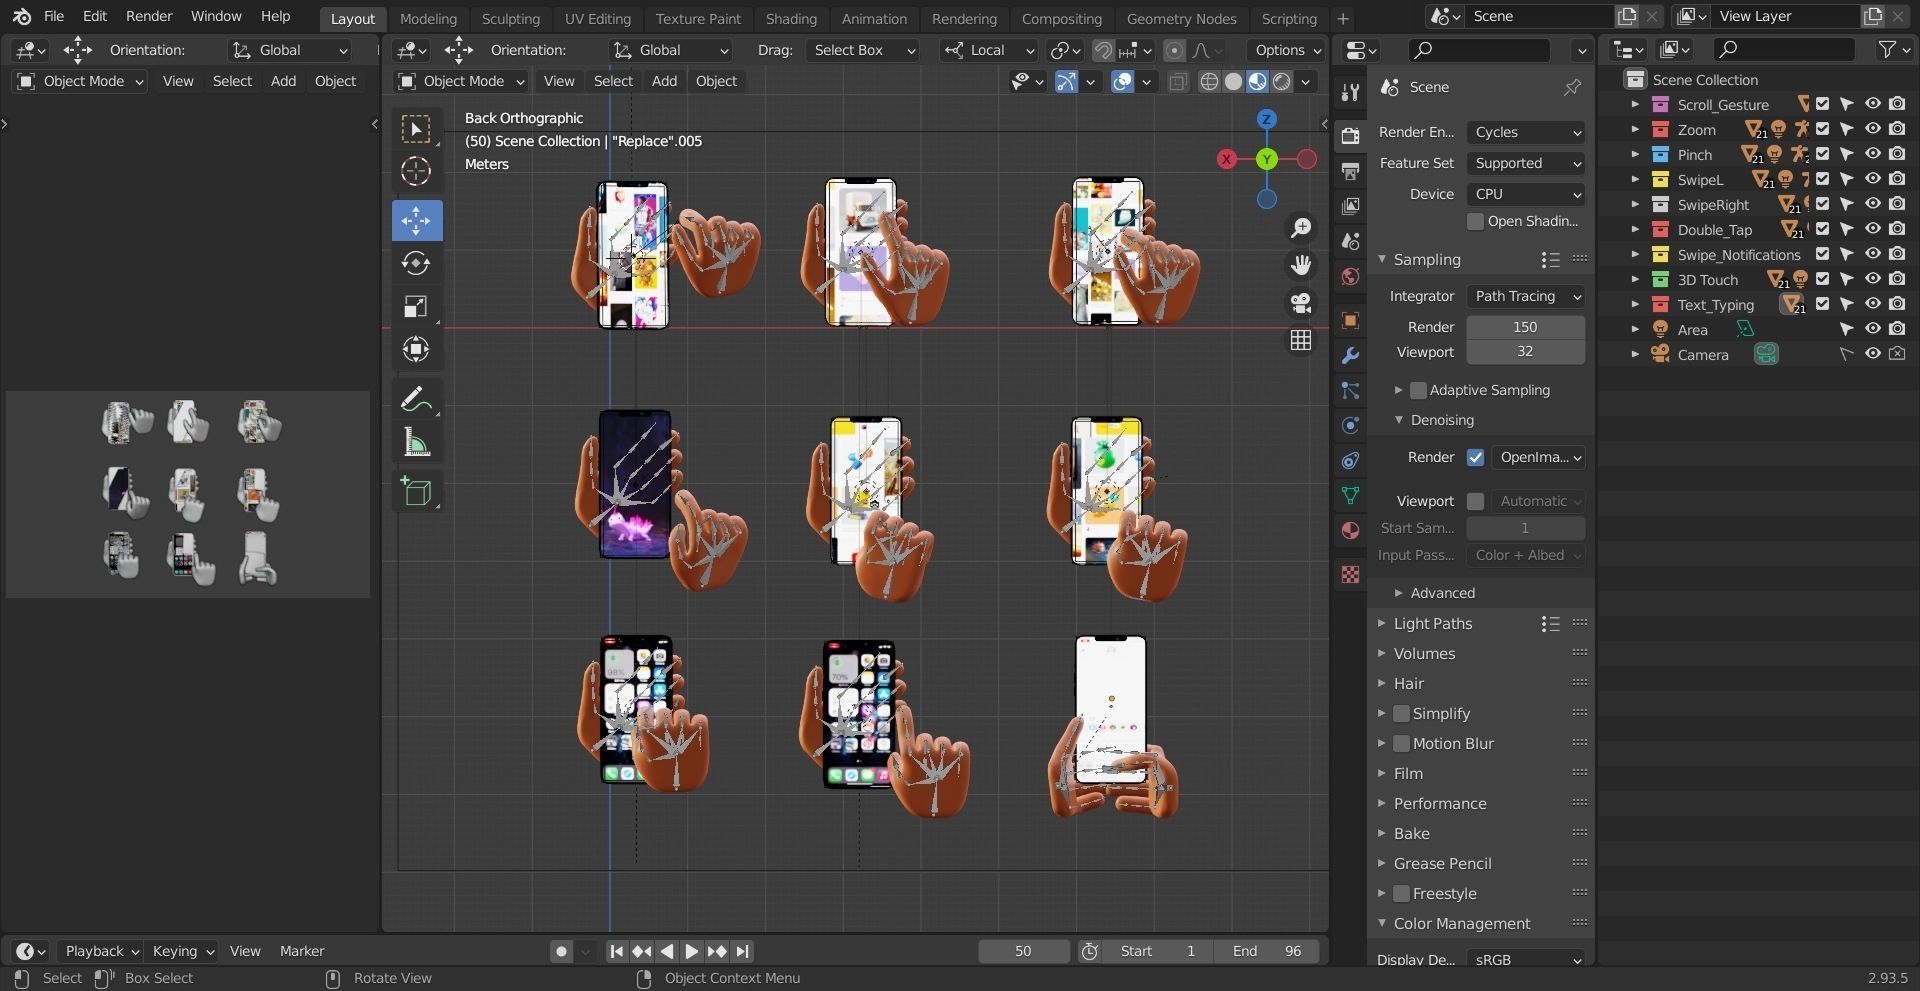Image resolution: width=1920 pixels, height=991 pixels.
Task: Choose the Add Cube tool
Action: click(416, 491)
